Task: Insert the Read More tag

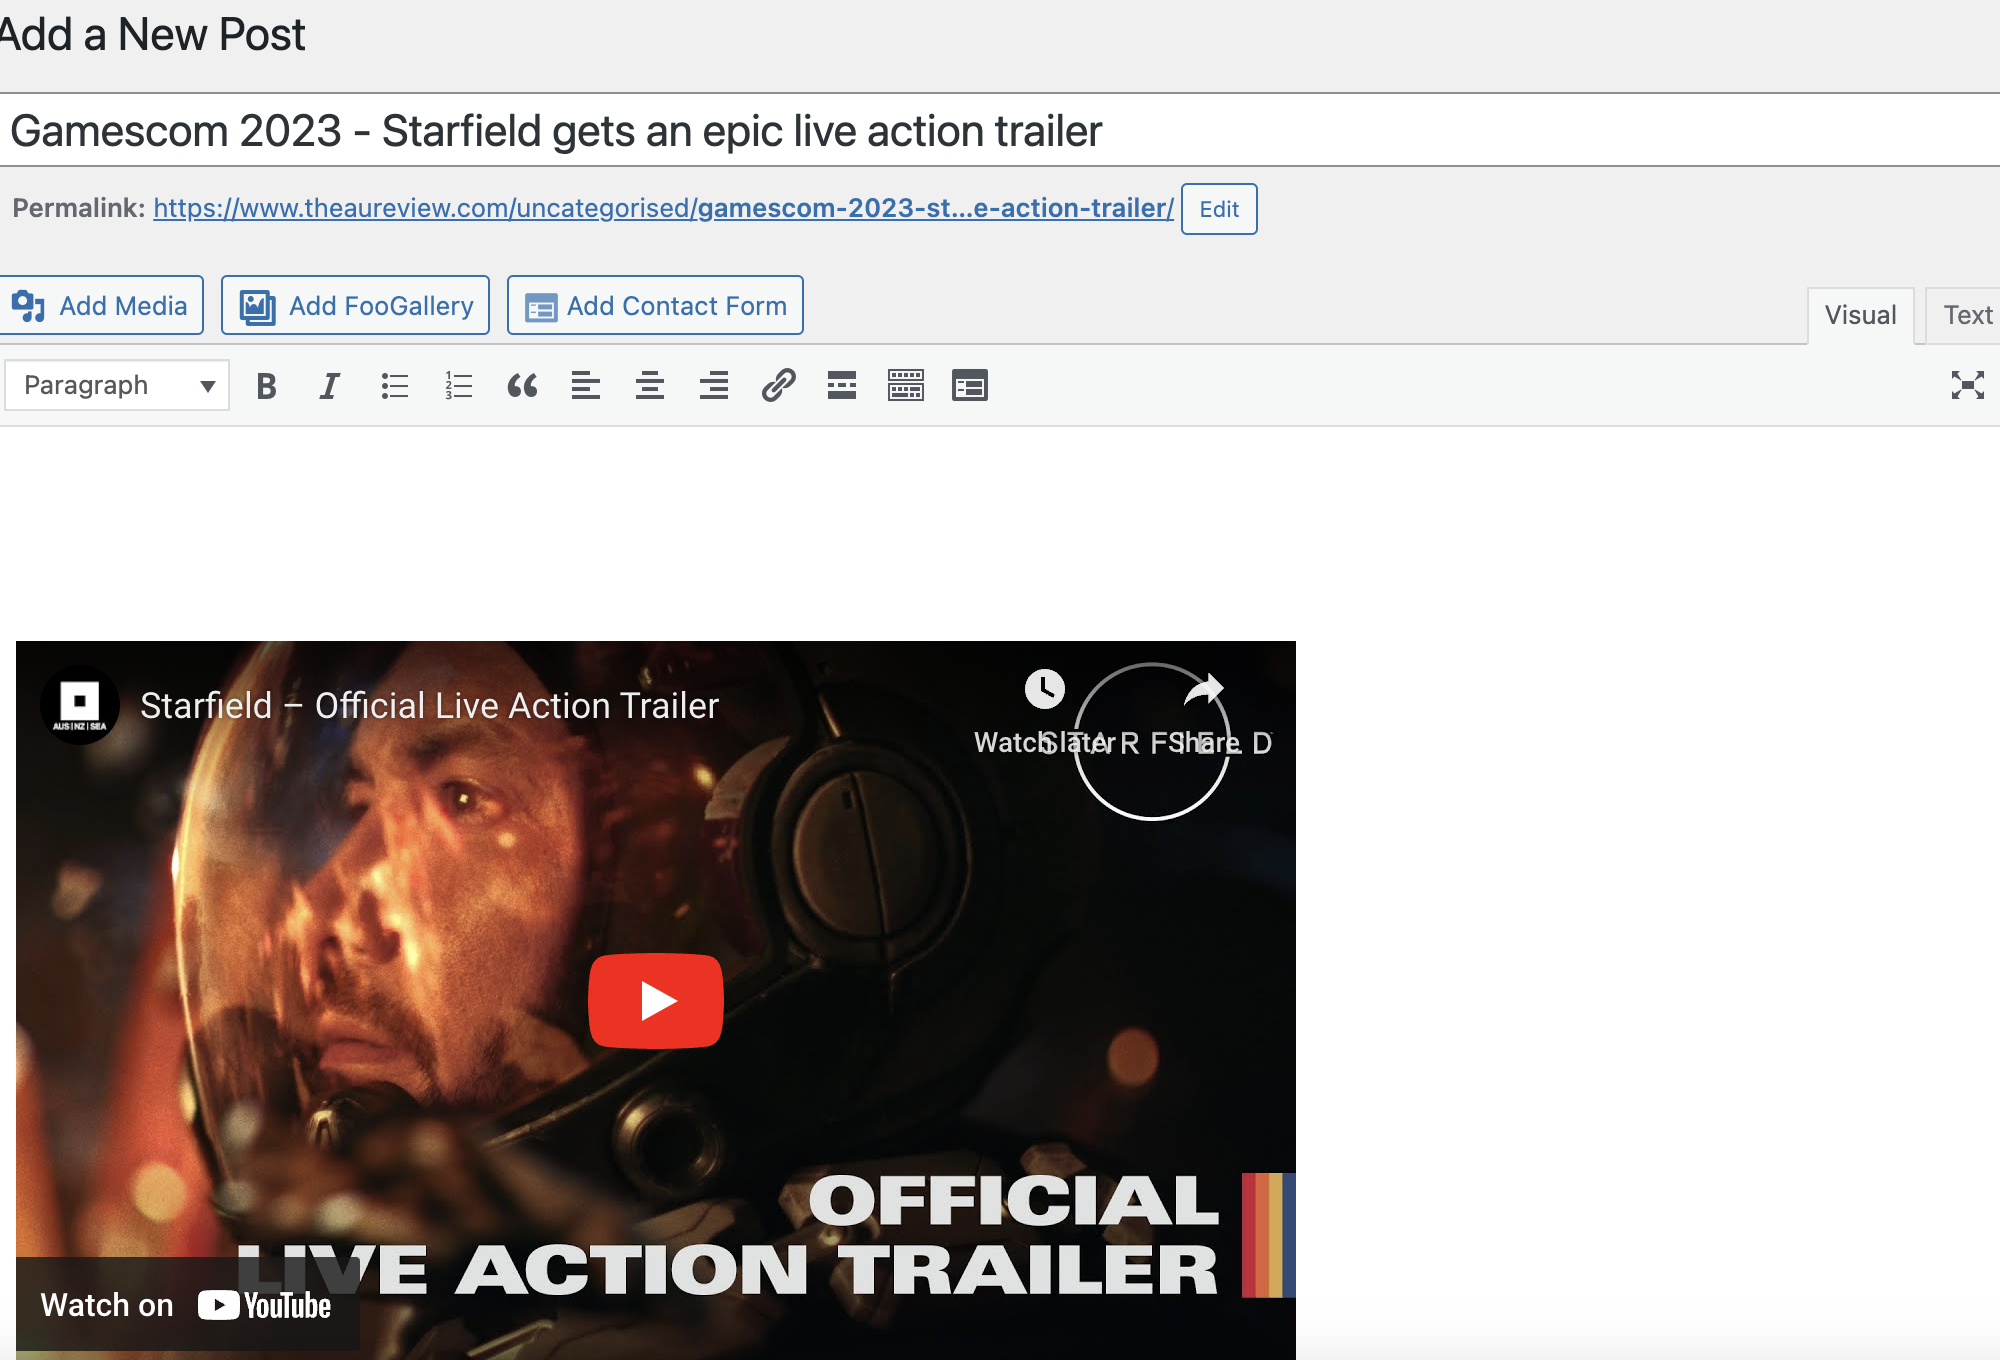Action: pos(842,386)
